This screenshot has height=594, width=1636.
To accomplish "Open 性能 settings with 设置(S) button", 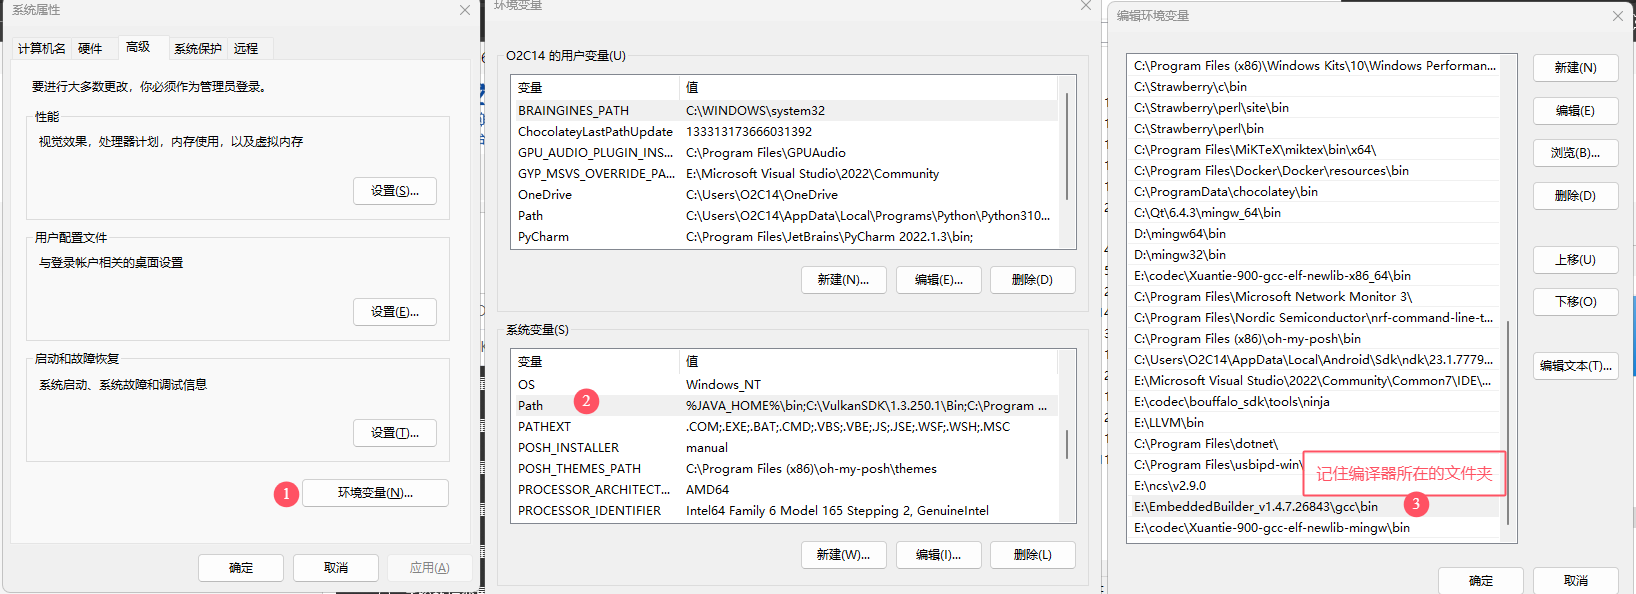I will point(395,191).
